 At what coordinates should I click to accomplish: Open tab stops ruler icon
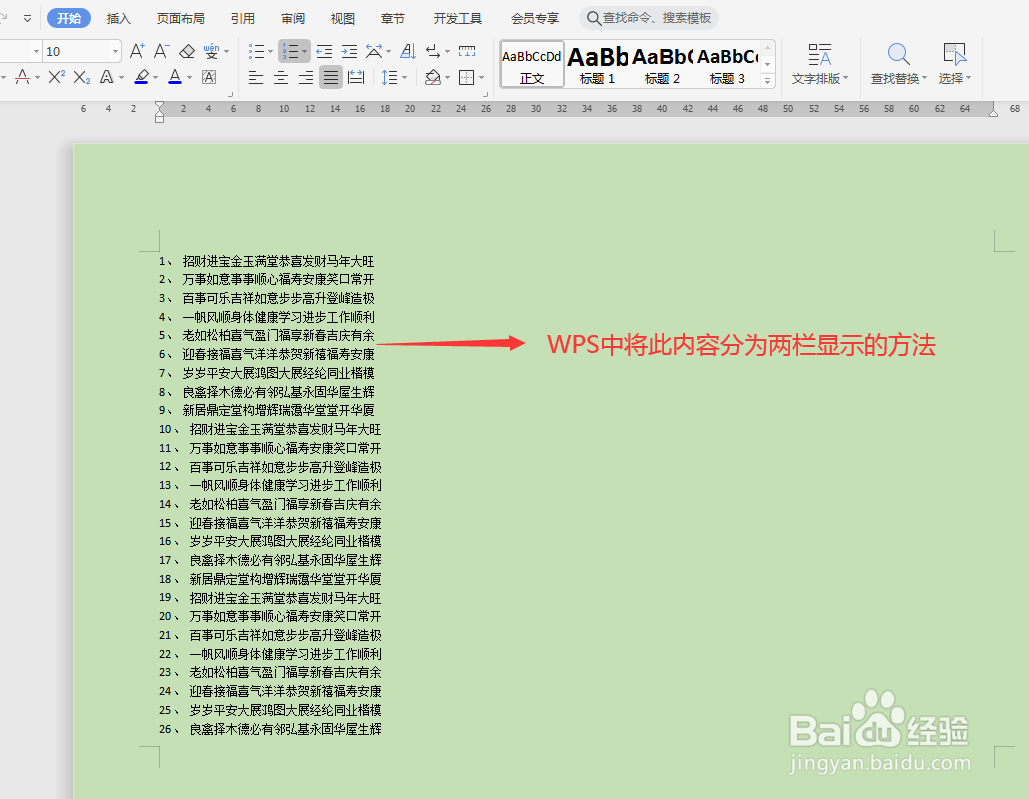click(x=467, y=51)
